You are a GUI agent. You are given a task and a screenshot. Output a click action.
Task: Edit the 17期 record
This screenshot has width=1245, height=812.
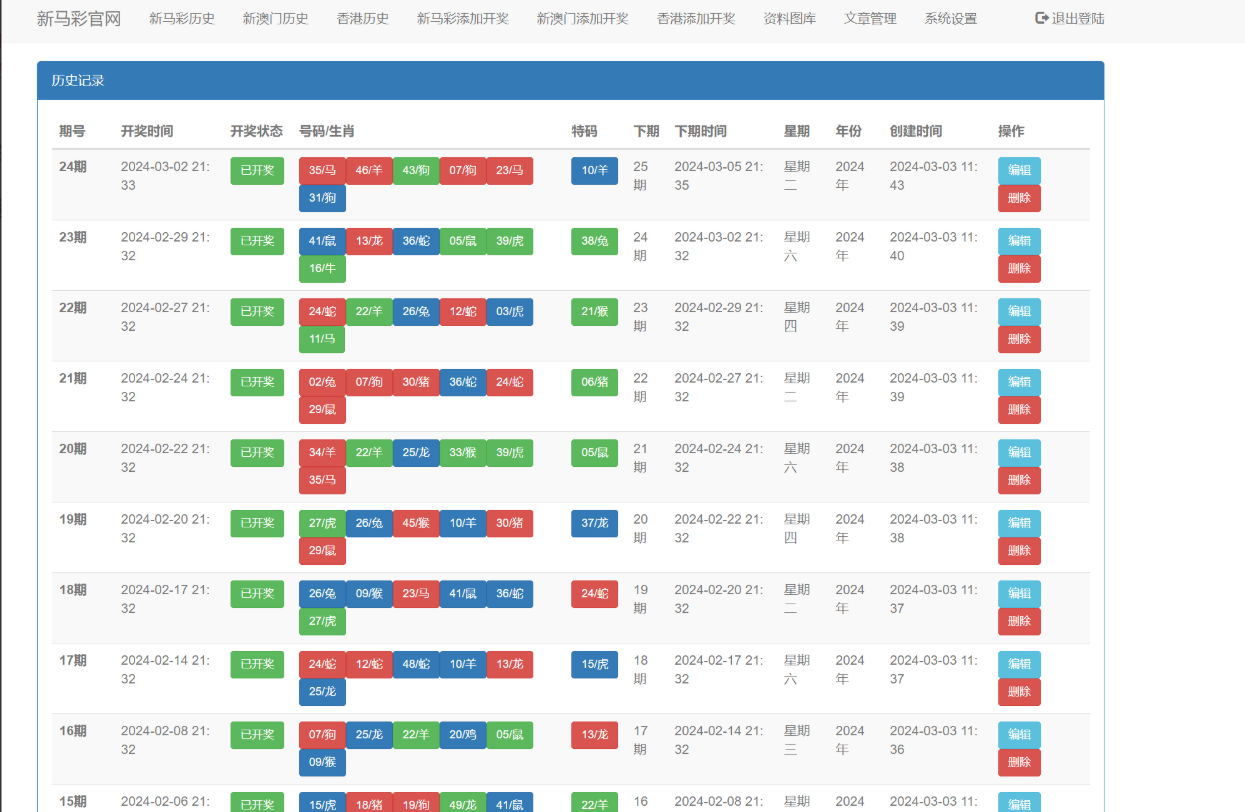1019,664
